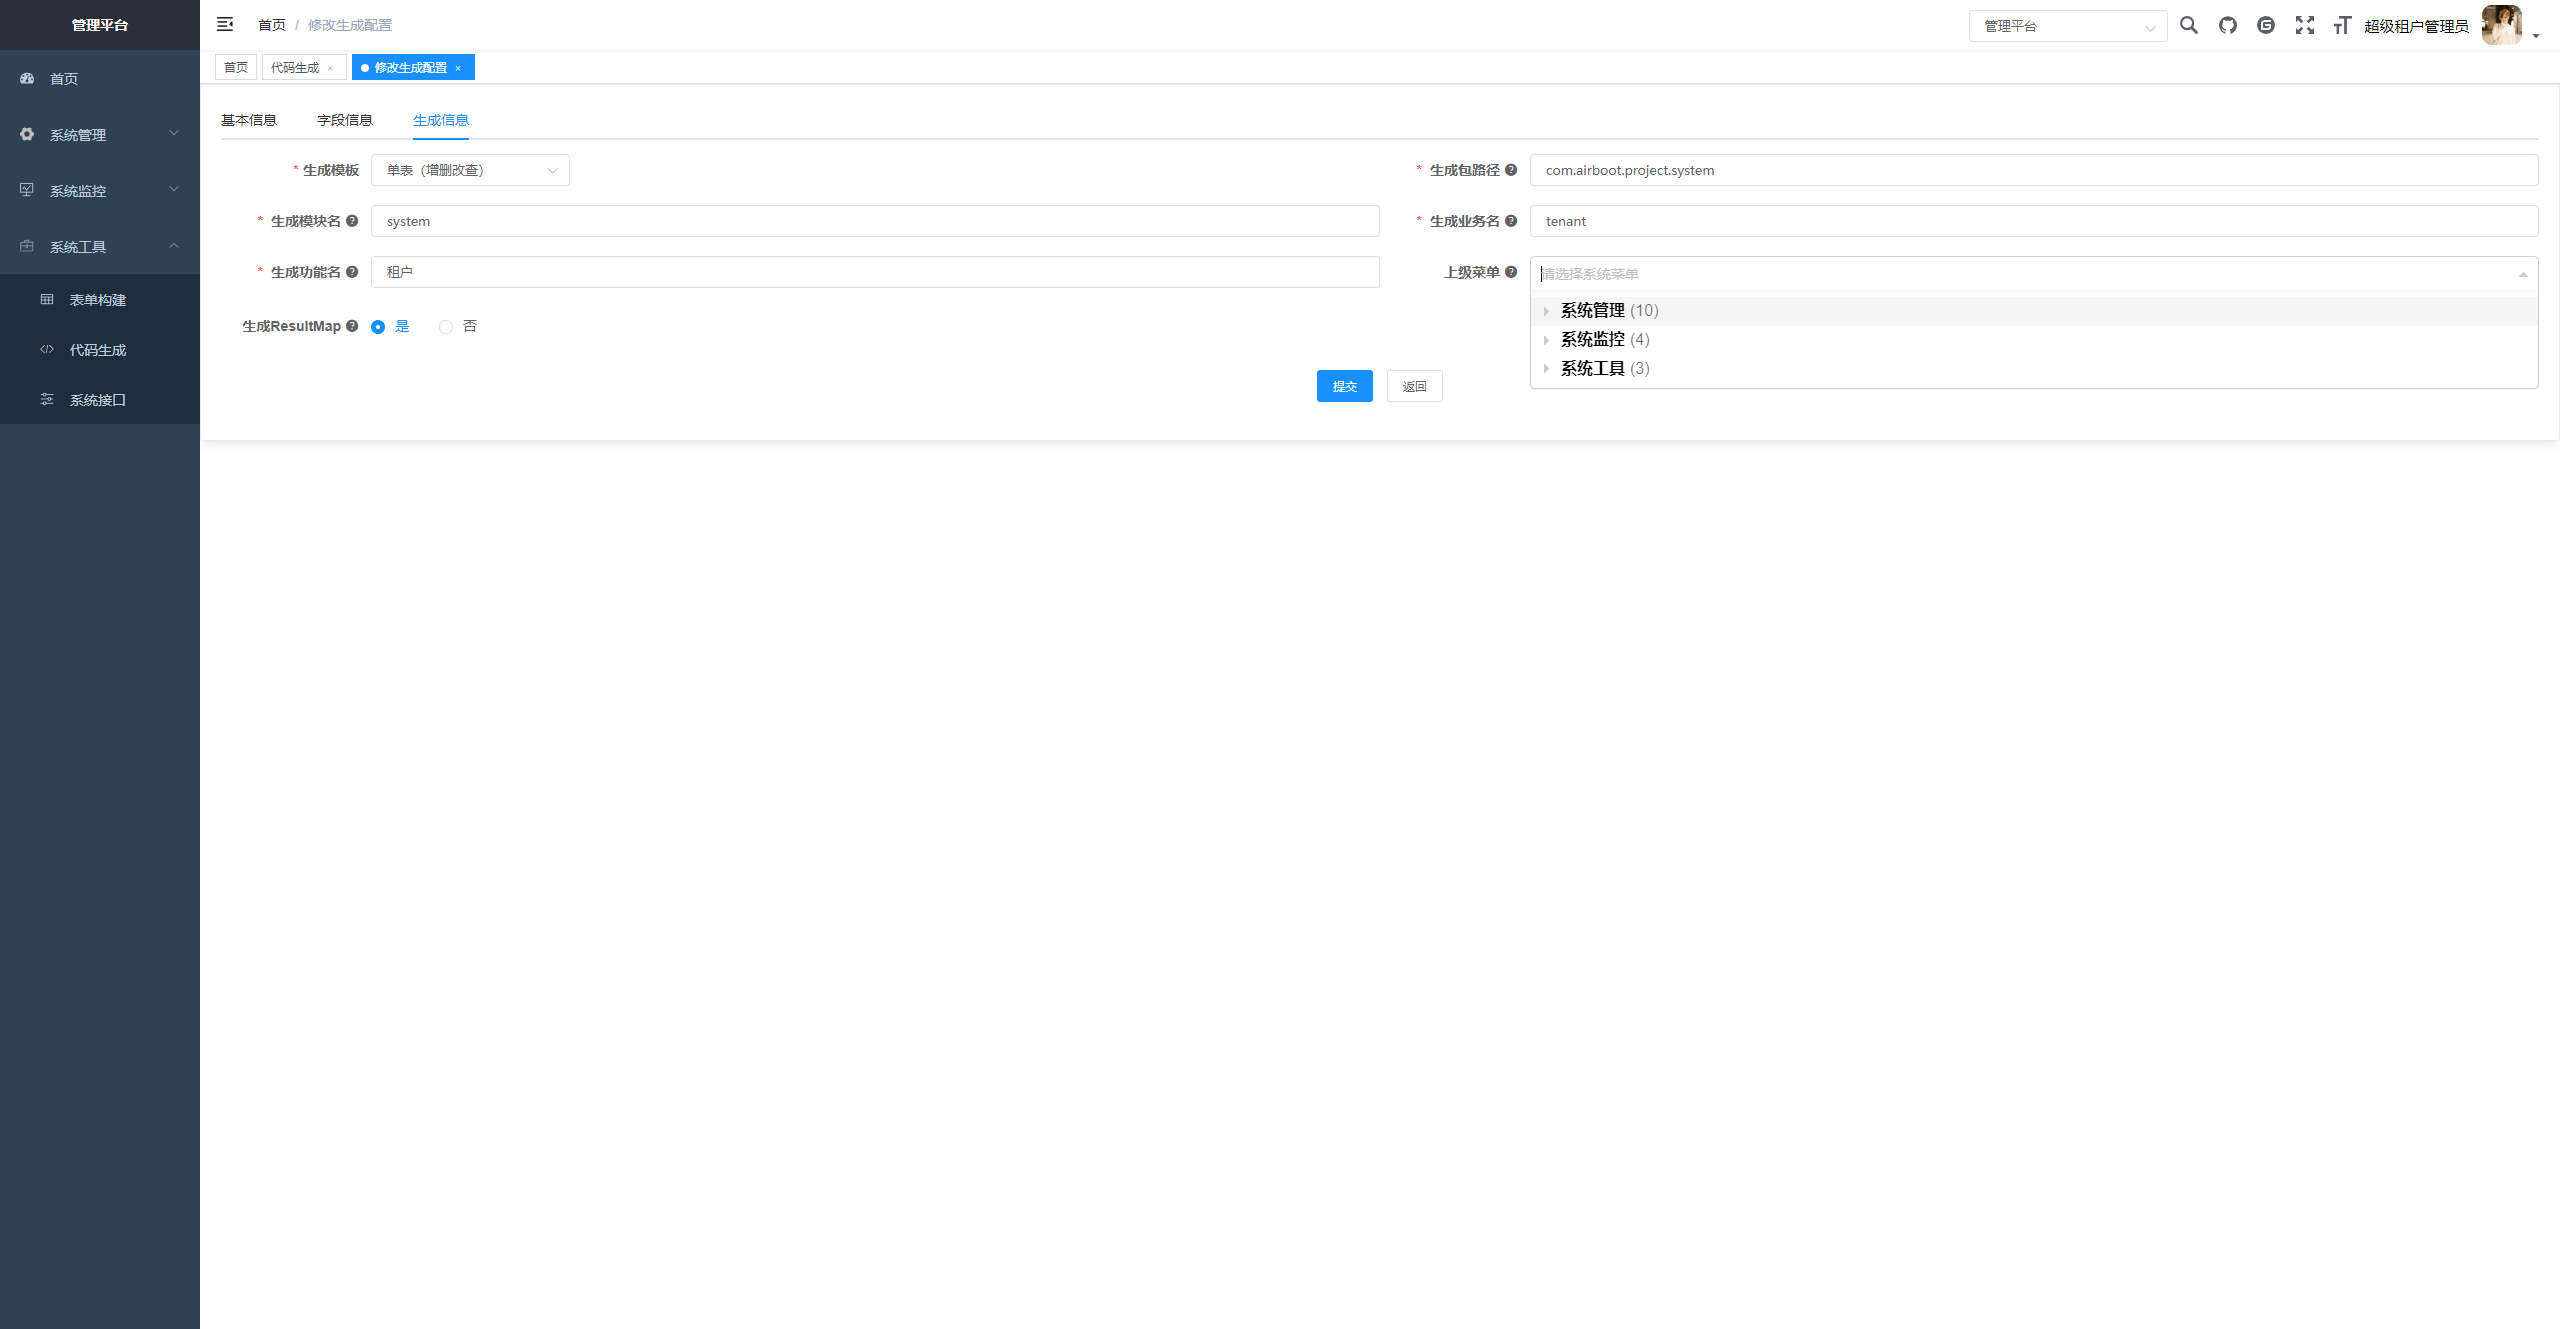
Task: Select 是 for 生成ResultMap
Action: [x=390, y=327]
